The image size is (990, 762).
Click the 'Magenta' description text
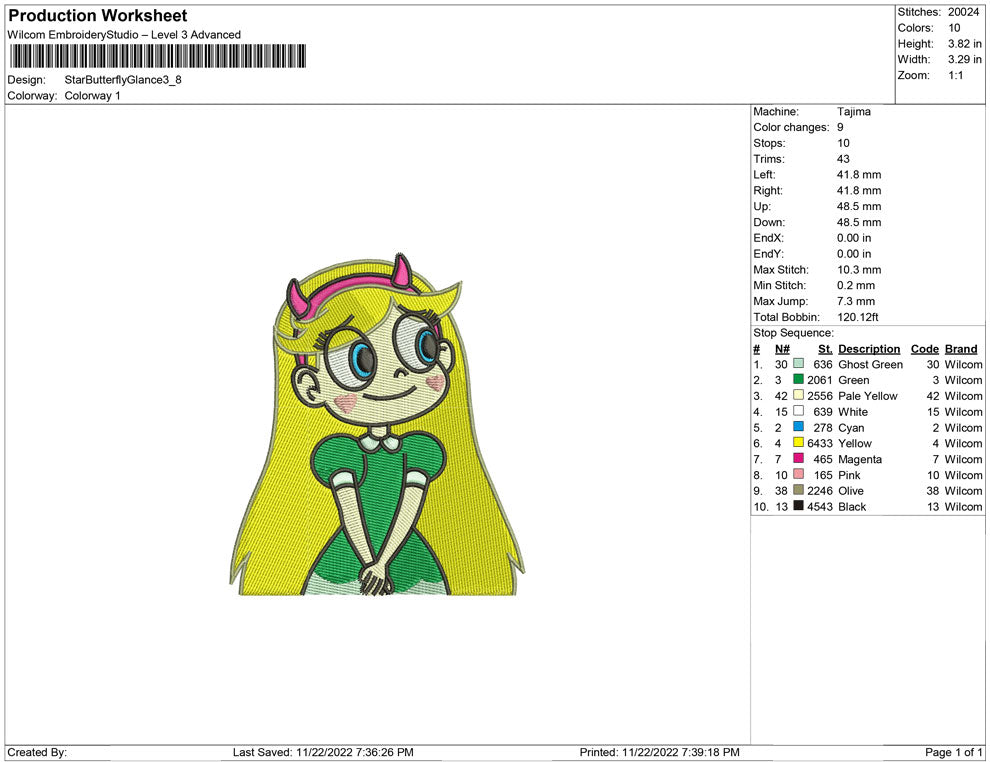pos(860,459)
